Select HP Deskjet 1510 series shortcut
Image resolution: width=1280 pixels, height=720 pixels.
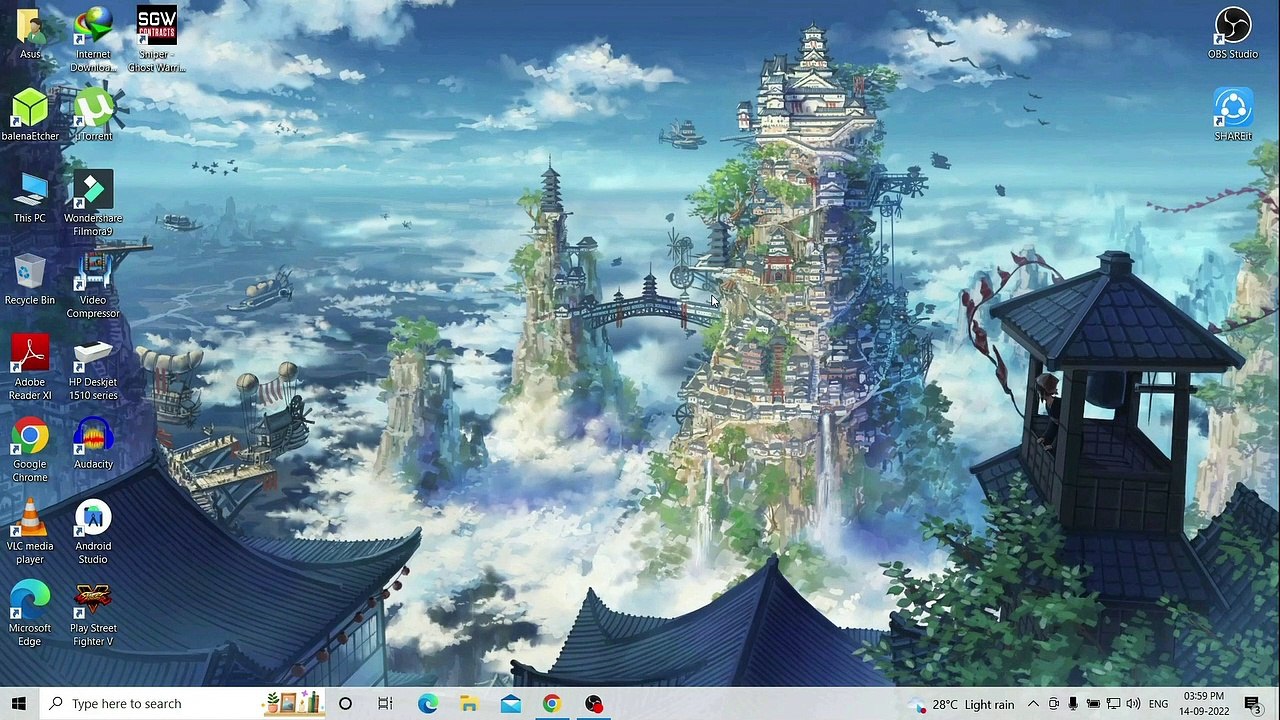point(93,368)
